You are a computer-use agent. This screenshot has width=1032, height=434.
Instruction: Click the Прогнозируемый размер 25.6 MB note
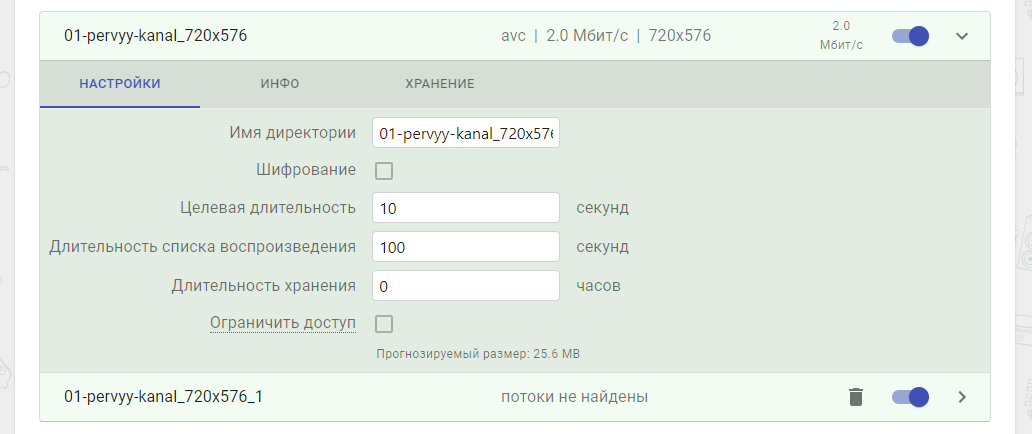(478, 354)
